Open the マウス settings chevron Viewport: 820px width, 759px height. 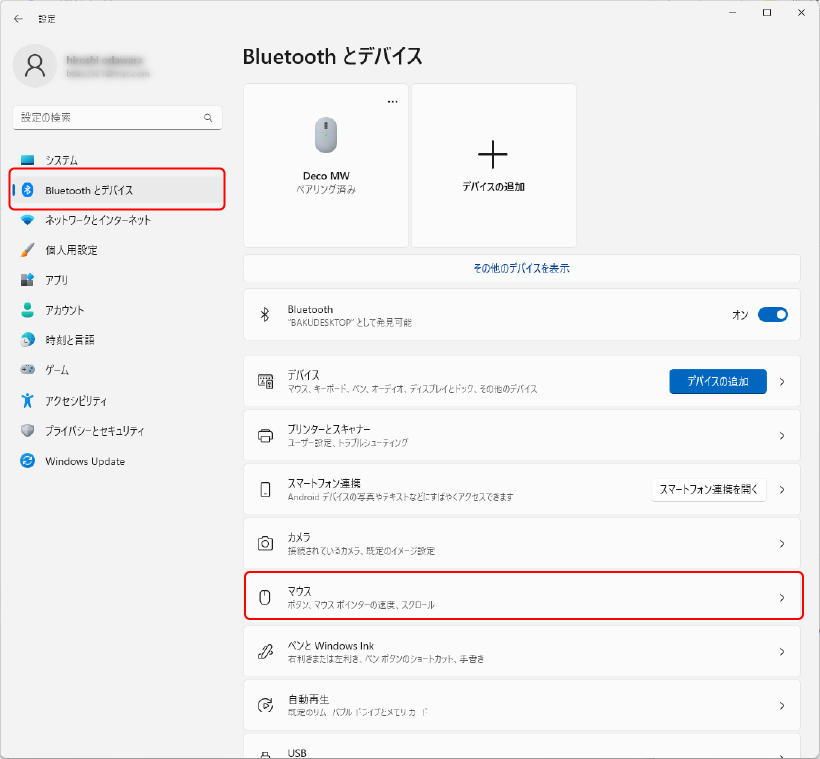[782, 598]
